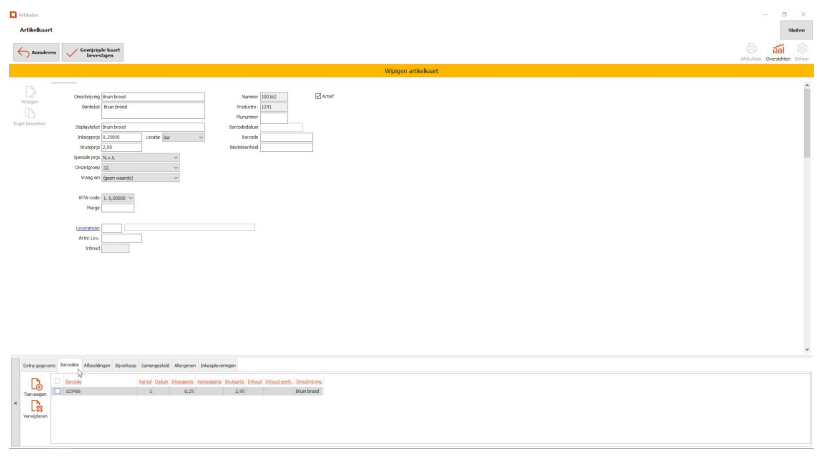Open the Afbeeldingen tab

point(97,366)
